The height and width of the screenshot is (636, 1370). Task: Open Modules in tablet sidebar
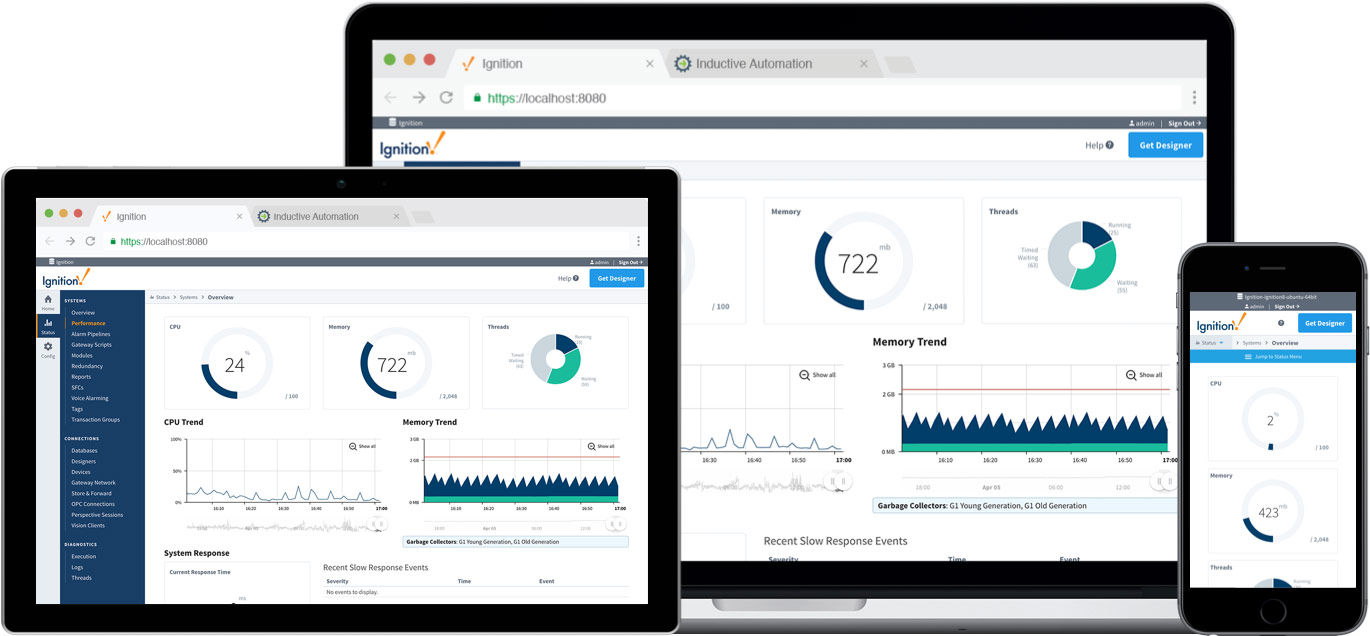pos(82,355)
